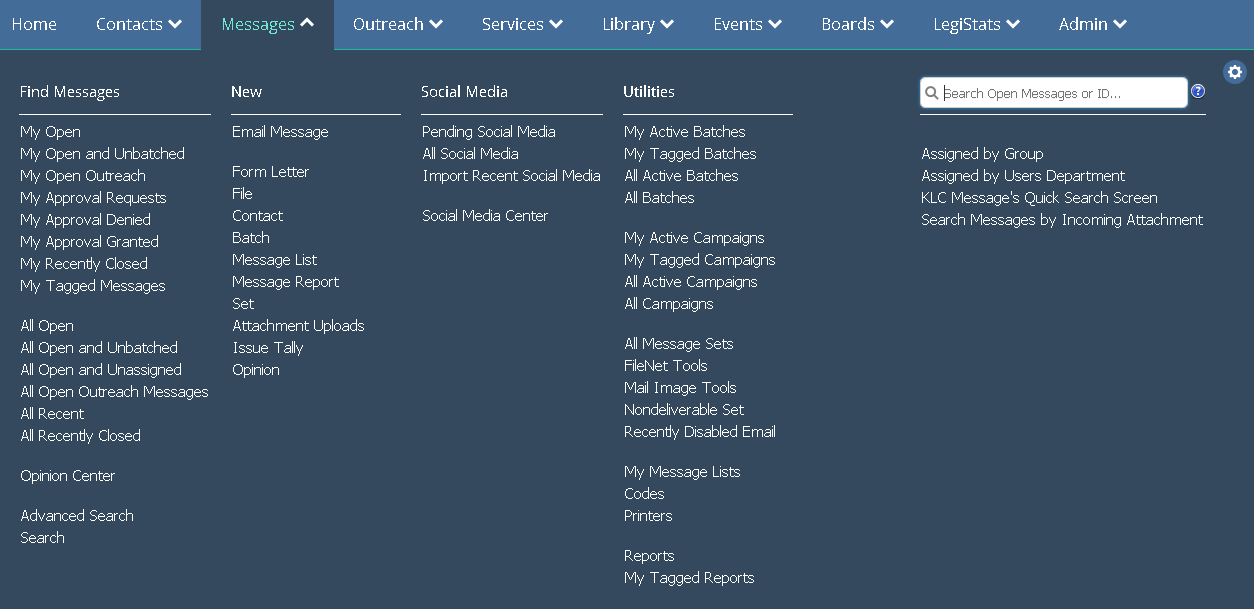Open Search Messages by Incoming Attachment

click(1062, 219)
